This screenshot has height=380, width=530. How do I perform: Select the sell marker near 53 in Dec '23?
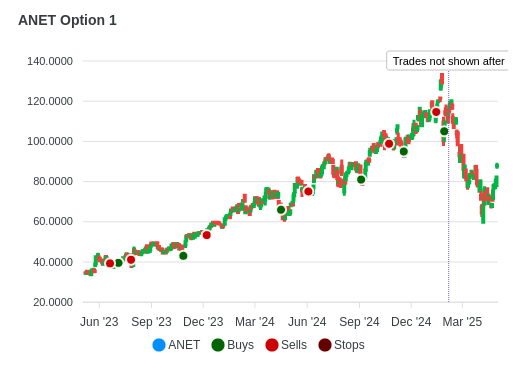[x=207, y=235]
